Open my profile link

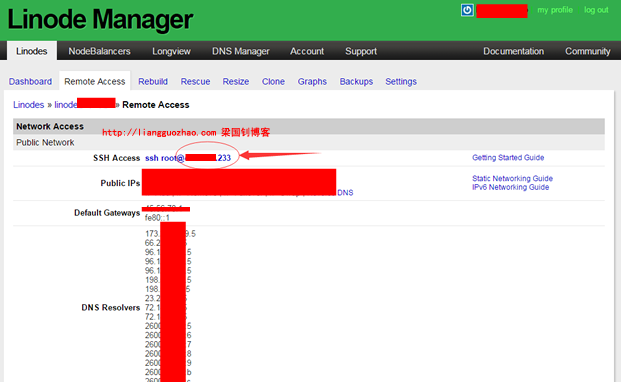(x=555, y=10)
